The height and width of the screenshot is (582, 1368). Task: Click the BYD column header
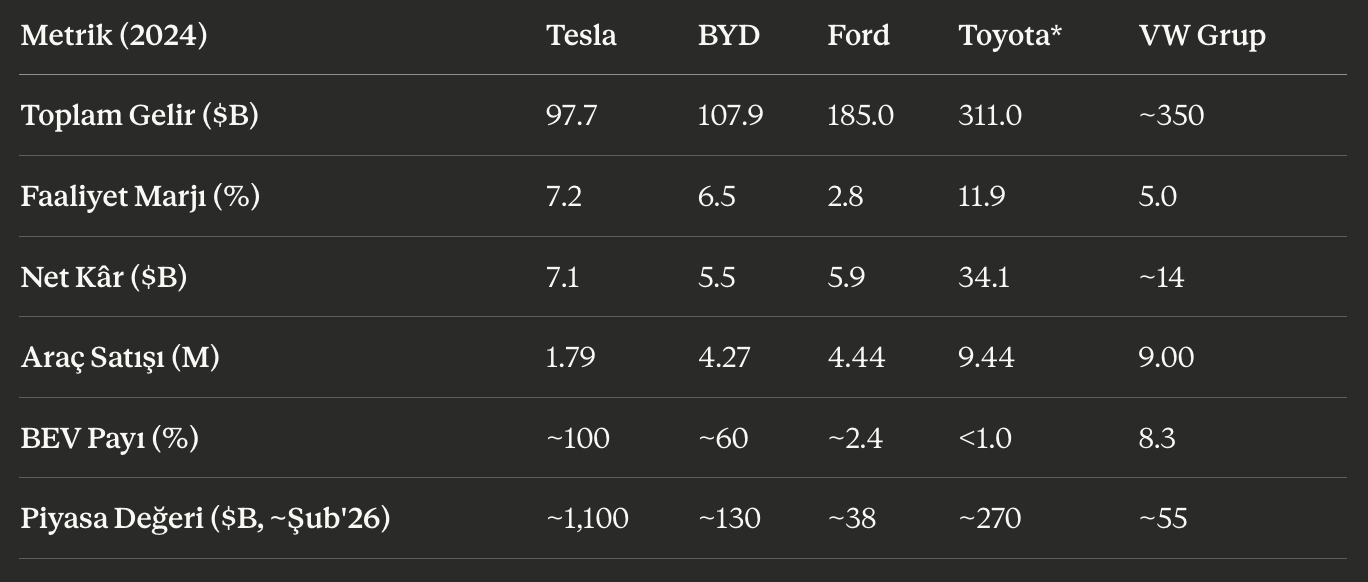729,36
